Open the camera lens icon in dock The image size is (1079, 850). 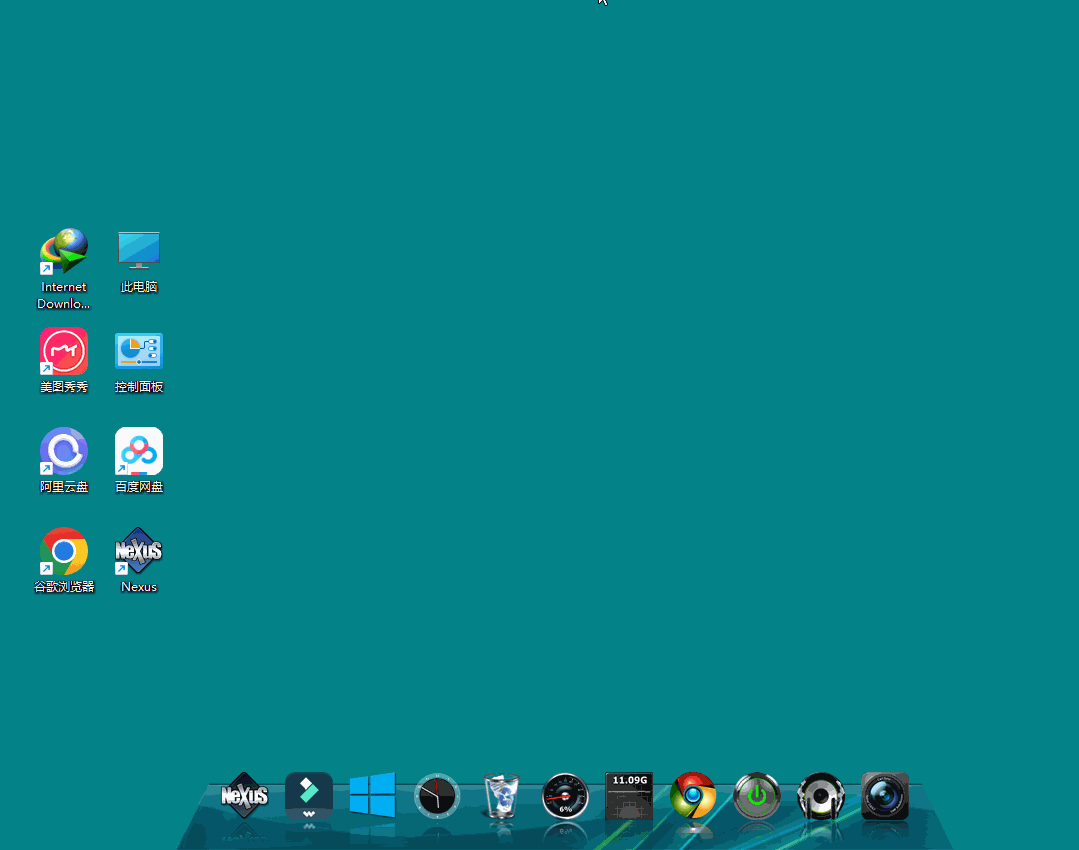click(885, 796)
